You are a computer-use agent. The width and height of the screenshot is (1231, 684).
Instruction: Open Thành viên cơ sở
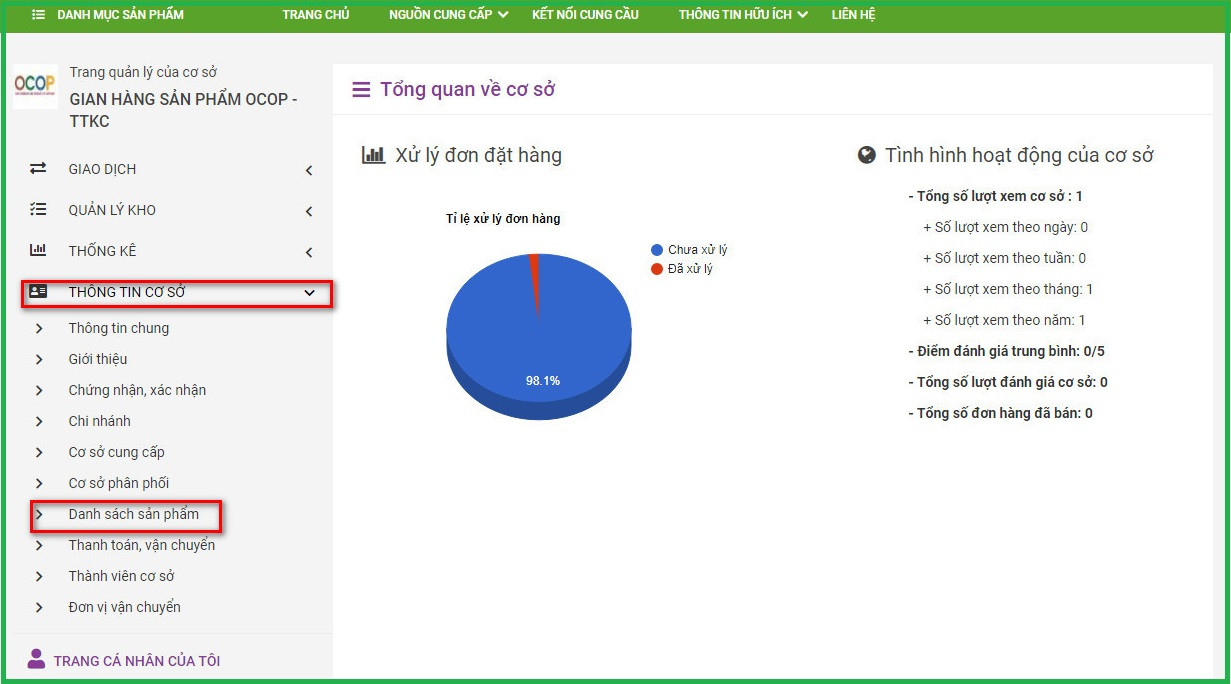(122, 576)
